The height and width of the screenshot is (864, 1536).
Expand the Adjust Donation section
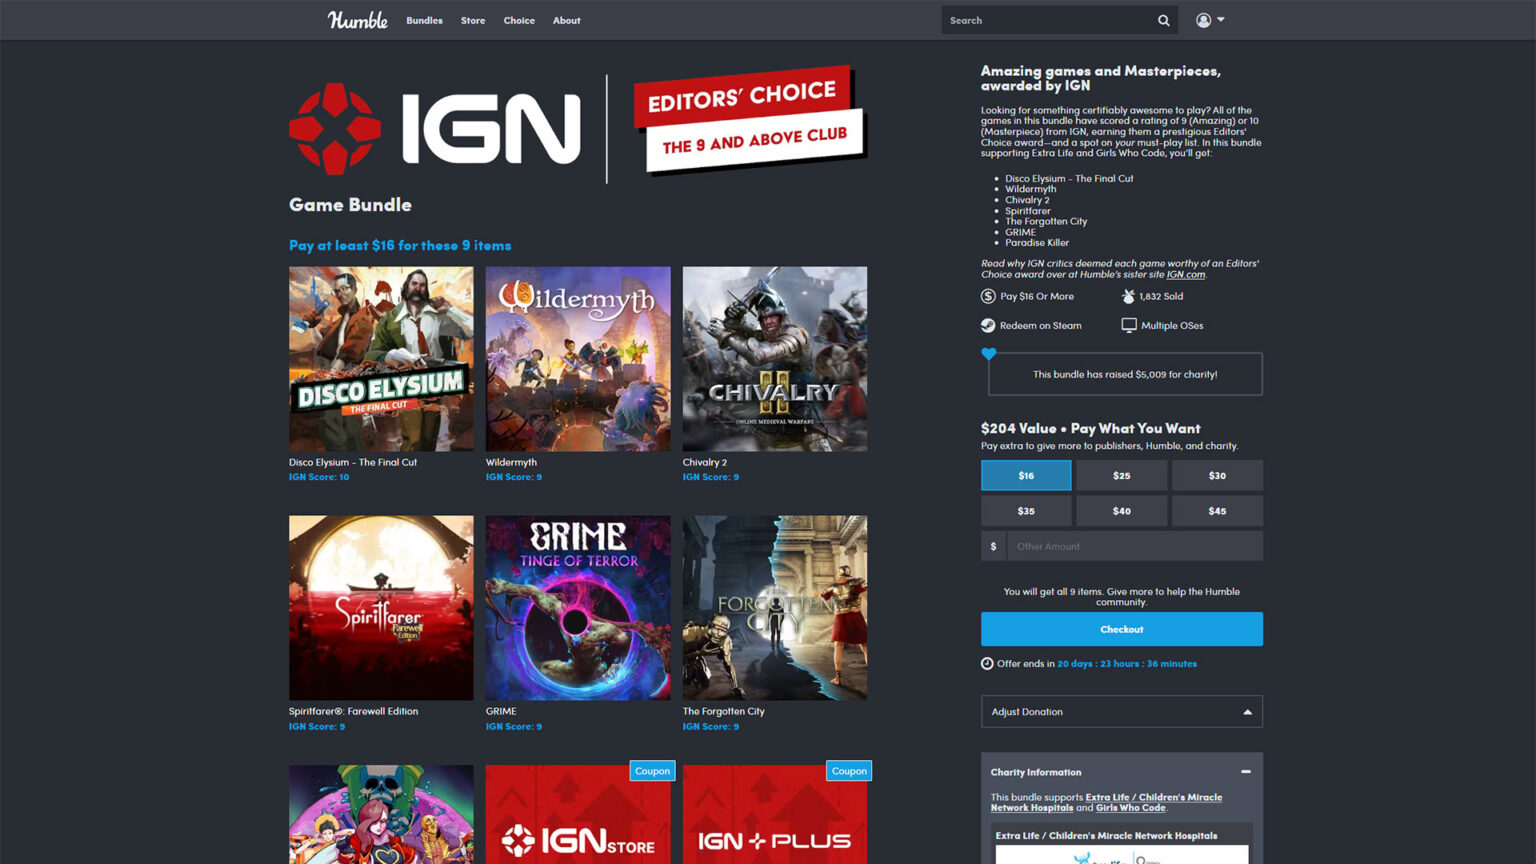point(1121,711)
